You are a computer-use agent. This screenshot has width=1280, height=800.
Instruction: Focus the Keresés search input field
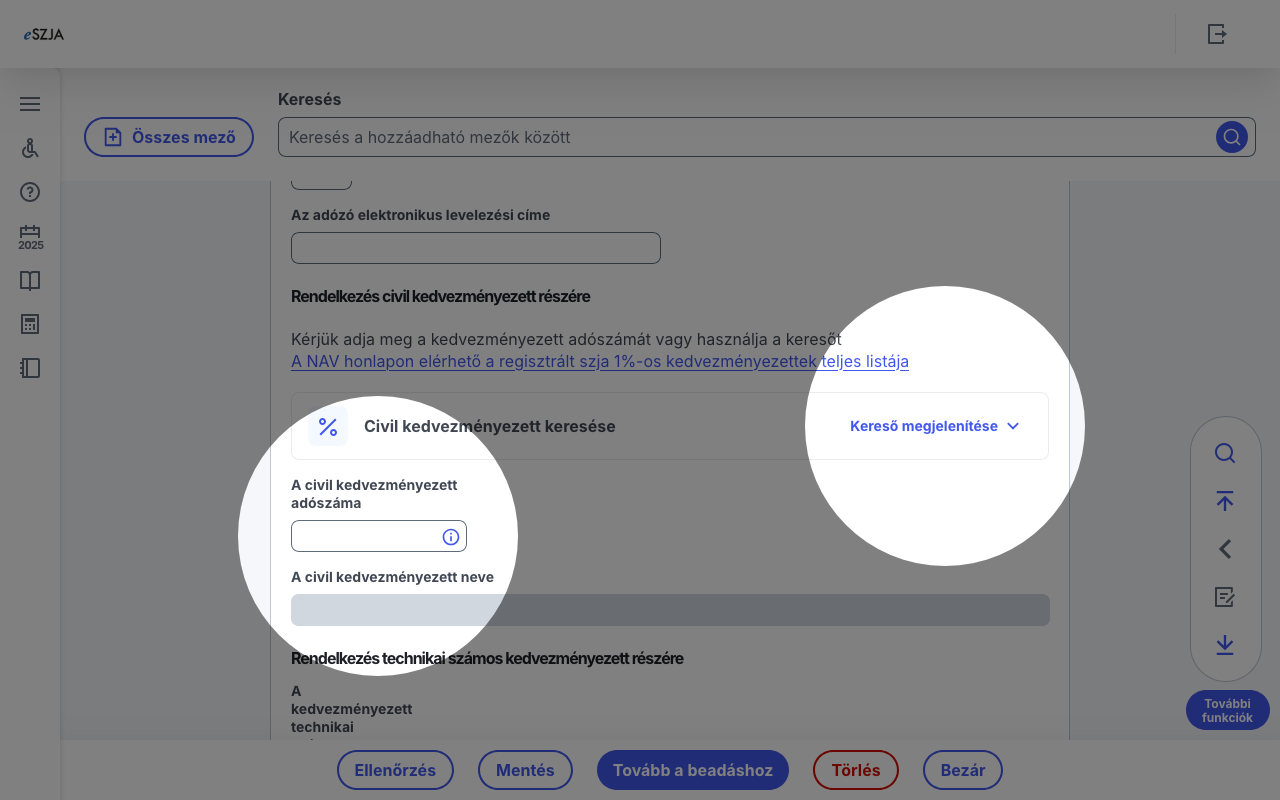click(x=745, y=137)
